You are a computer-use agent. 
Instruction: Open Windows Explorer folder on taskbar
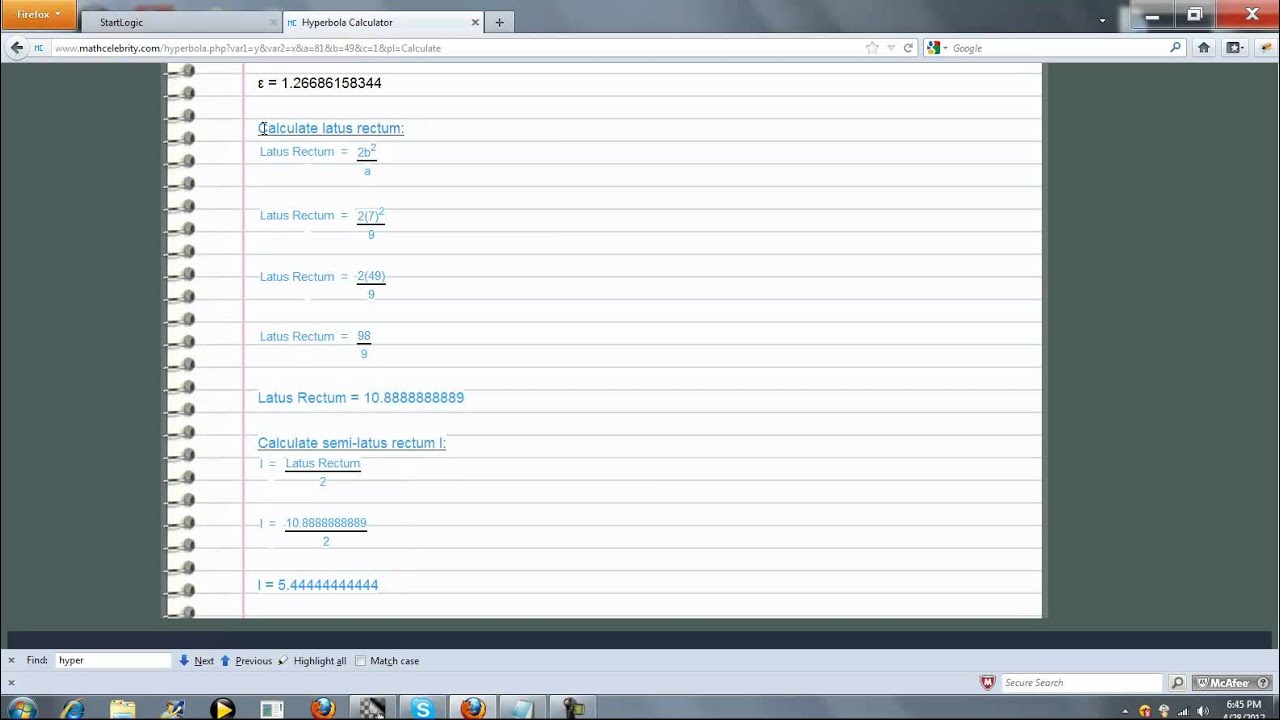point(122,709)
